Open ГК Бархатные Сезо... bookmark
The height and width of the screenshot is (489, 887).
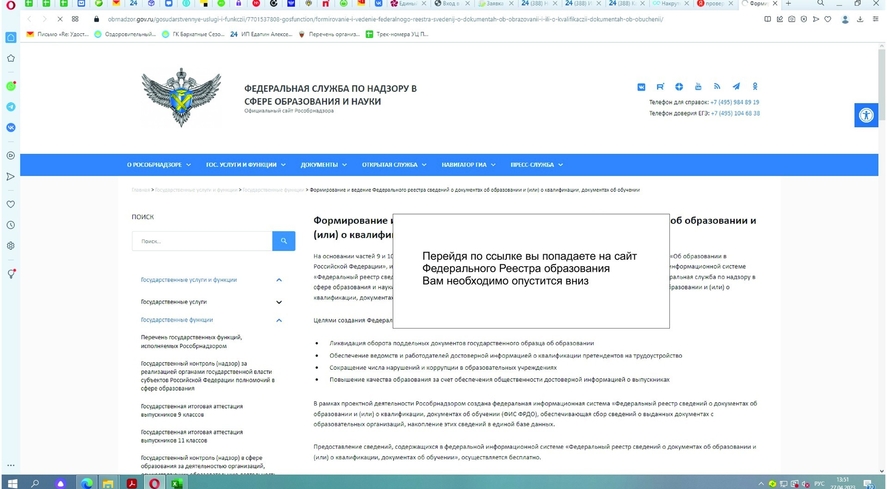point(193,34)
